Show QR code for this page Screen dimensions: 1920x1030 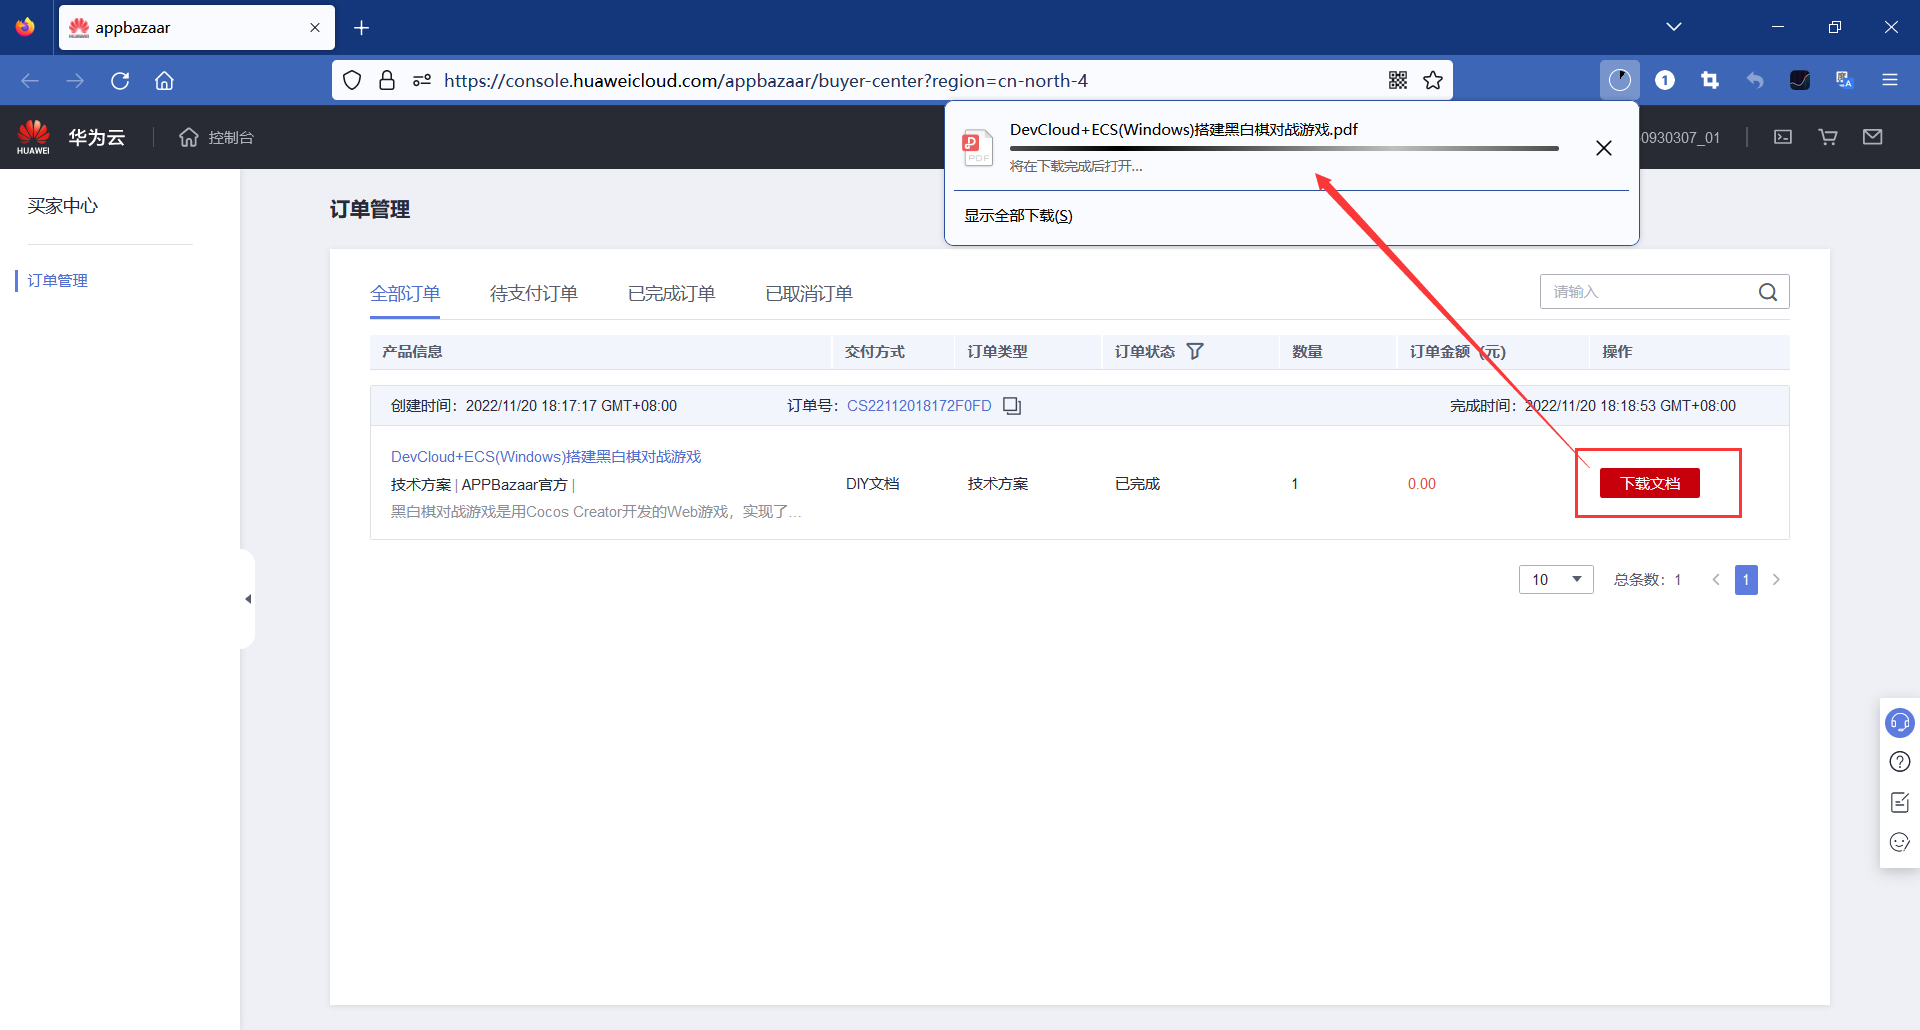[1398, 81]
